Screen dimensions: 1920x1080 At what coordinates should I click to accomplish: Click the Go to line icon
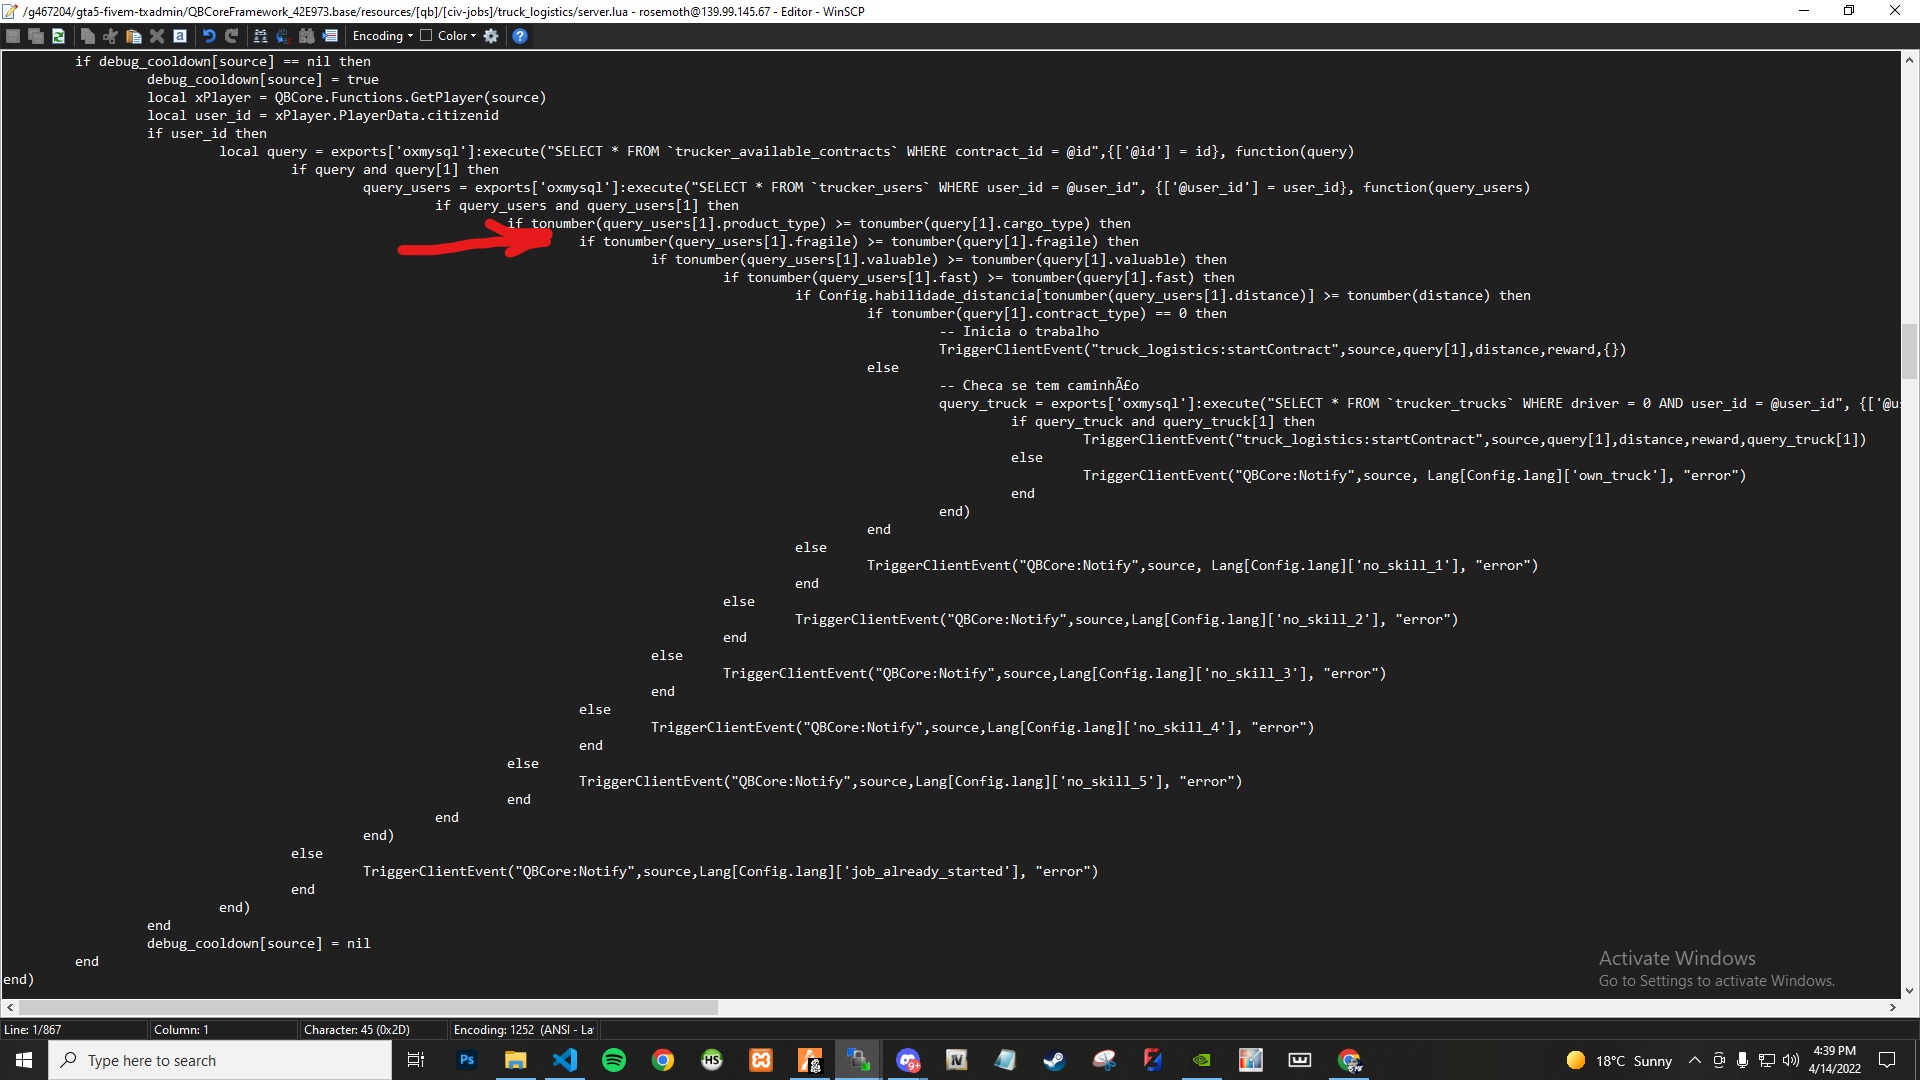coord(330,36)
